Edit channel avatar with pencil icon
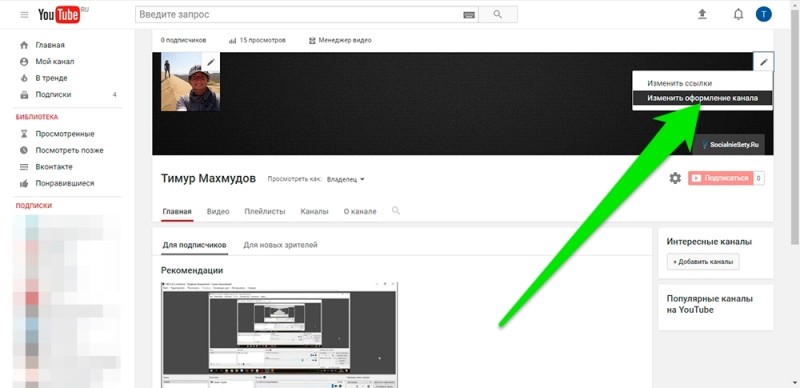This screenshot has height=388, width=800. tap(211, 62)
